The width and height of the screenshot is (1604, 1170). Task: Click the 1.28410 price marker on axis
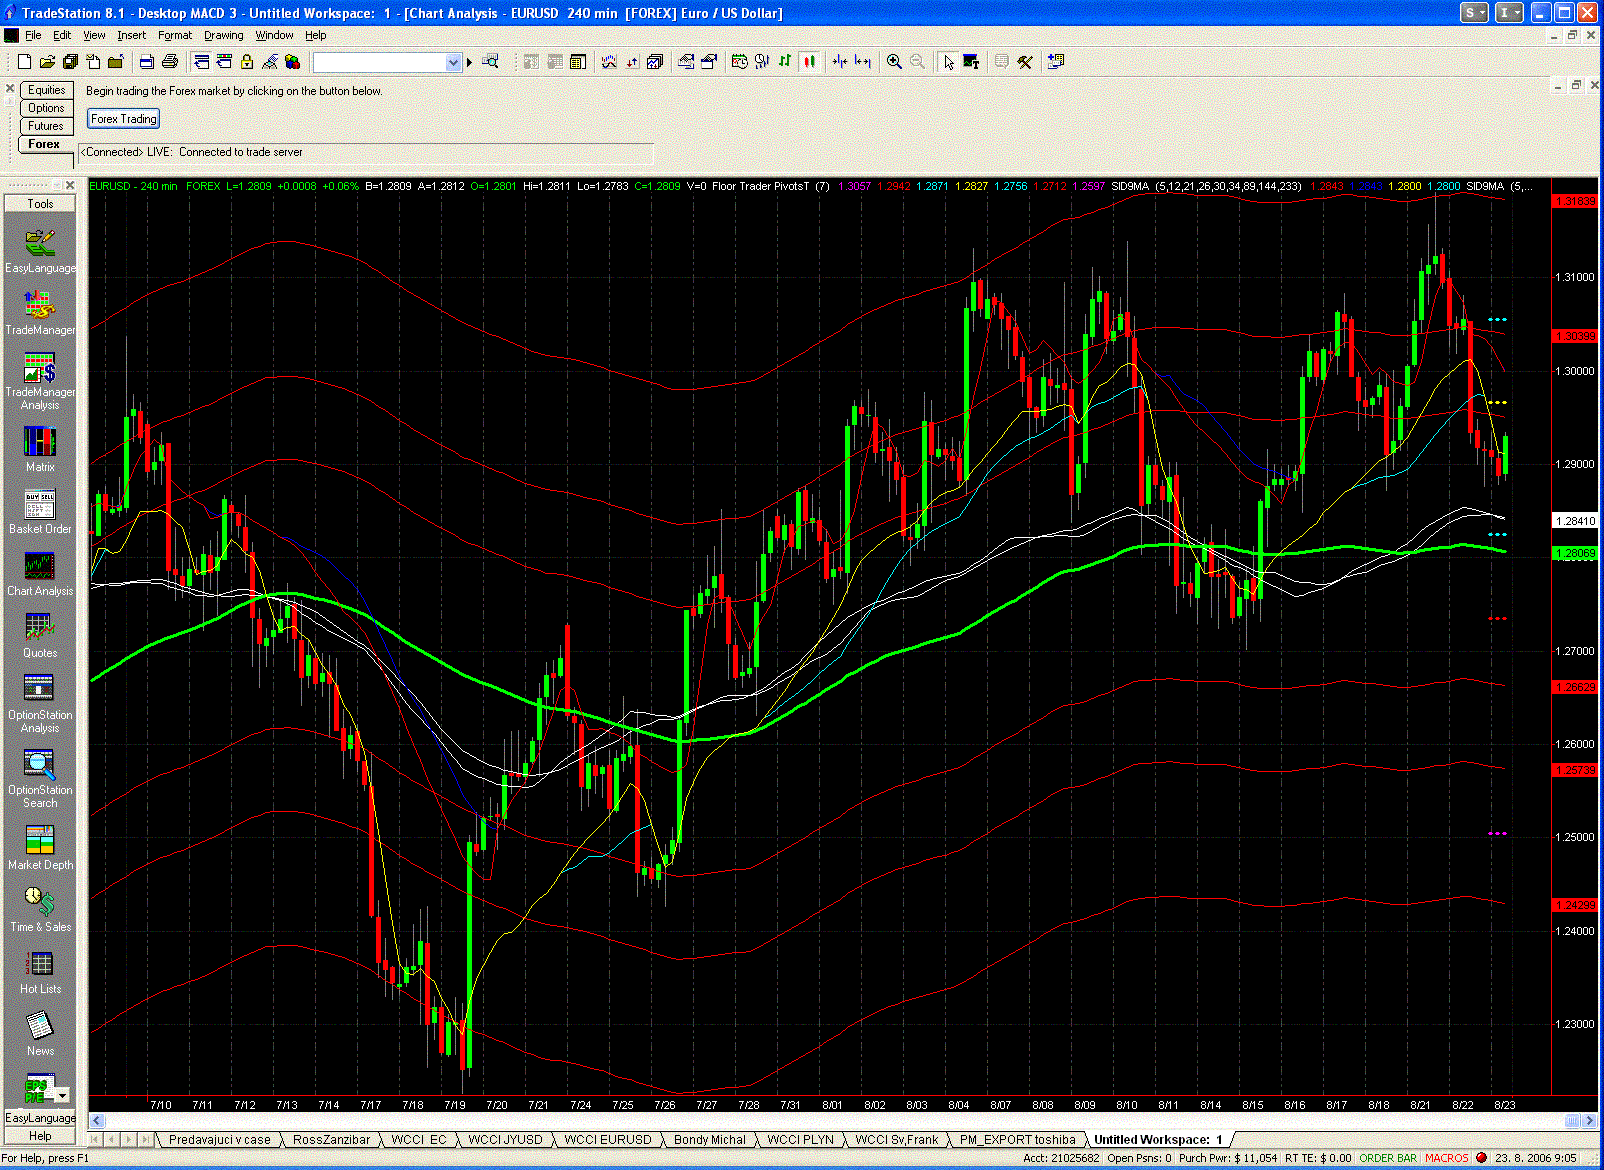[x=1575, y=521]
